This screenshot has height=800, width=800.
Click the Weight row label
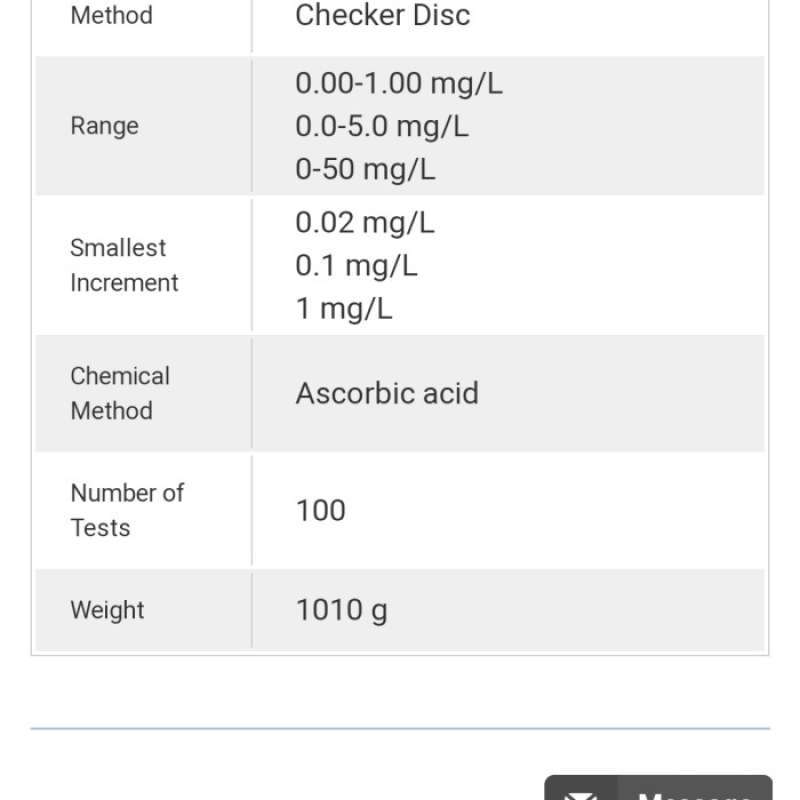[107, 610]
